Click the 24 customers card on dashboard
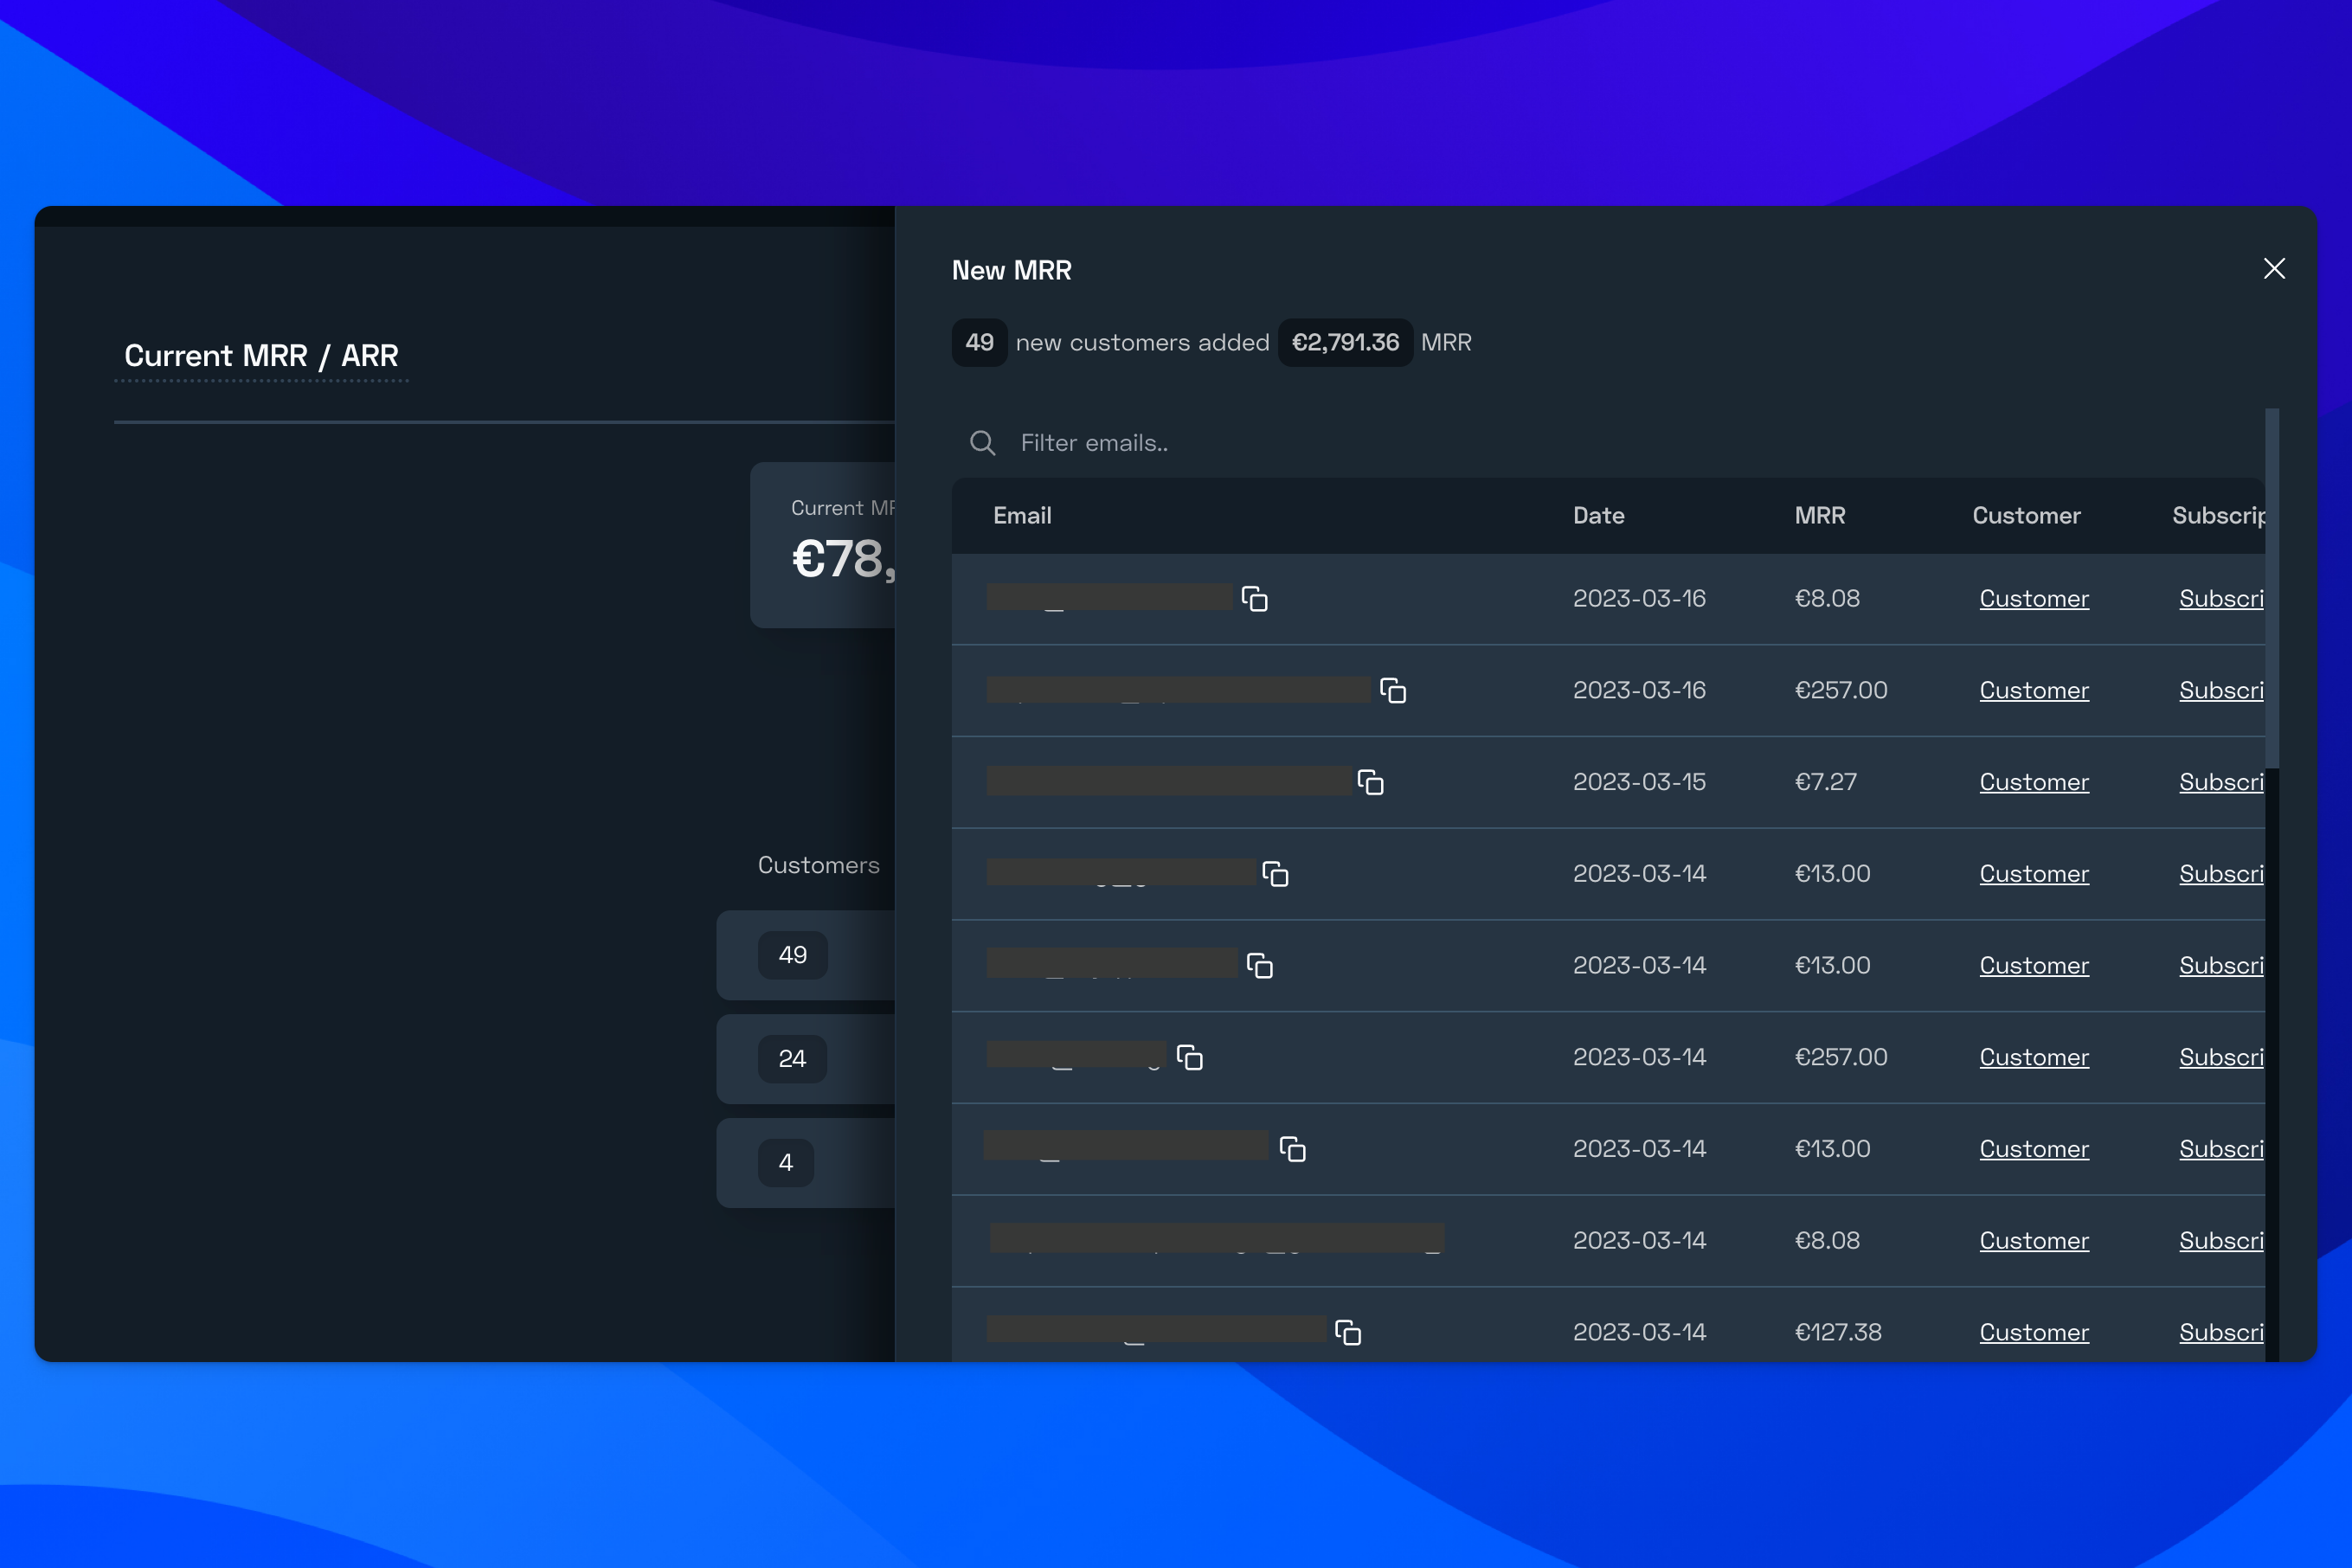 coord(806,1059)
